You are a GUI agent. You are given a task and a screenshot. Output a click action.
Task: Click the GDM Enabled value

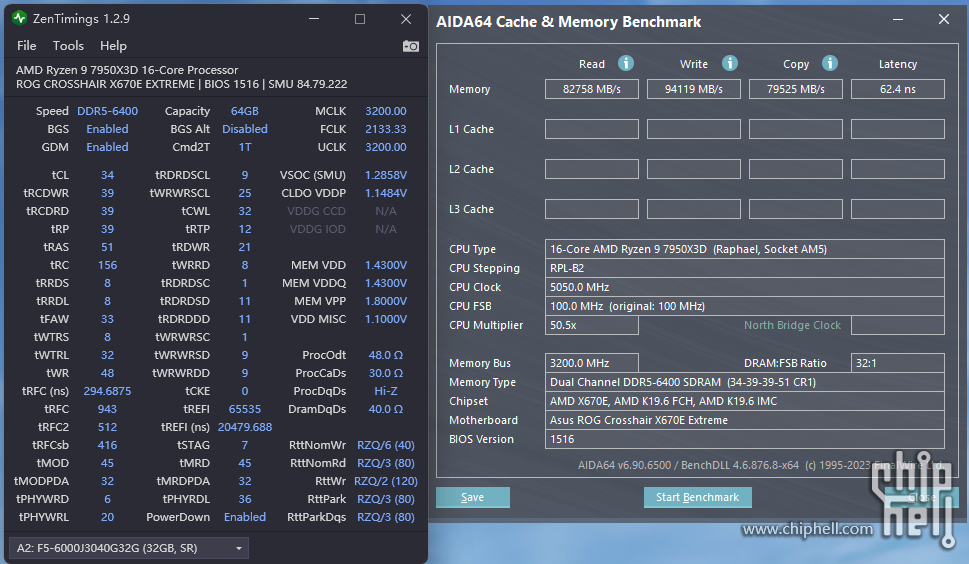tap(108, 147)
